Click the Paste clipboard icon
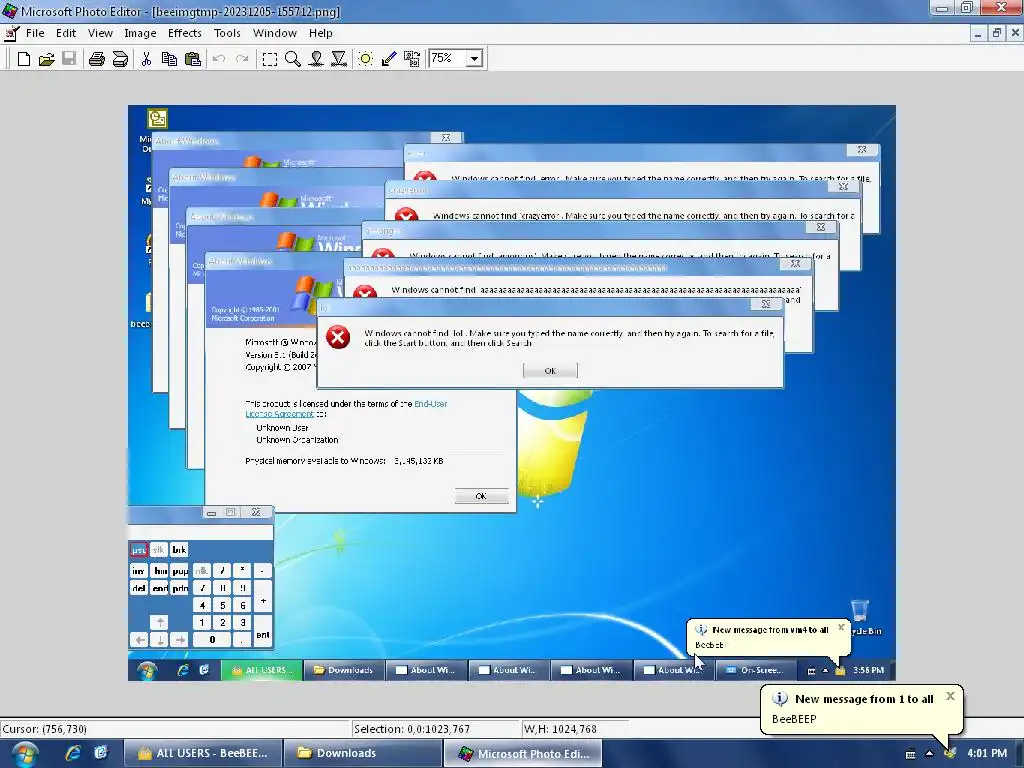Viewport: 1024px width, 768px height. pyautogui.click(x=193, y=59)
